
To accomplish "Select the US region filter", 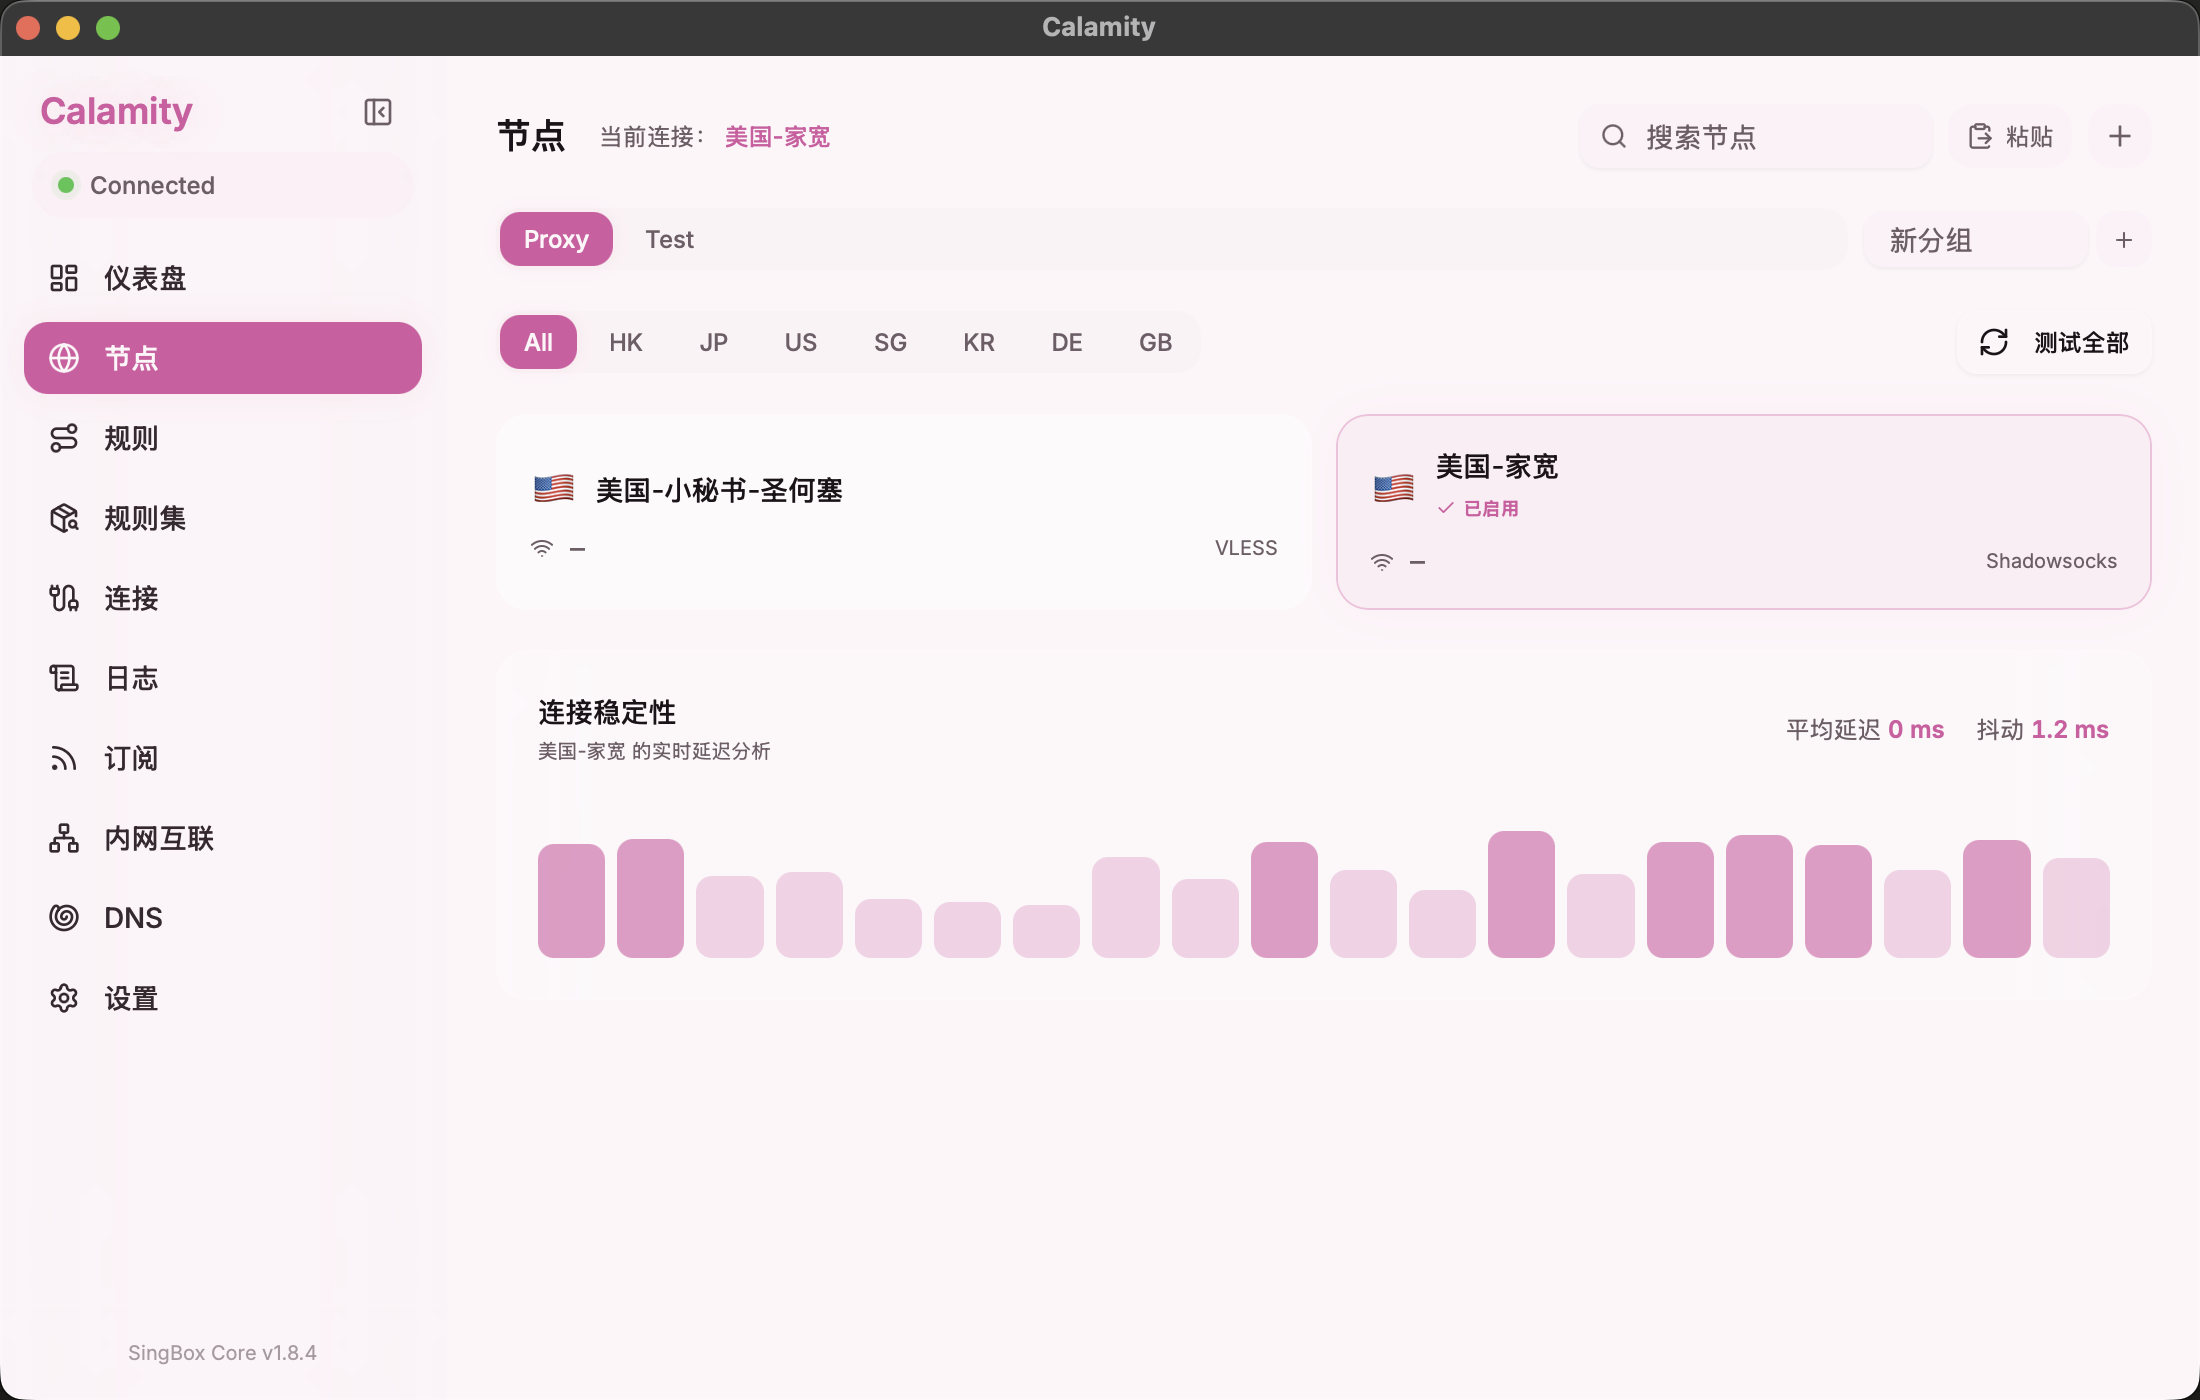I will pos(800,343).
